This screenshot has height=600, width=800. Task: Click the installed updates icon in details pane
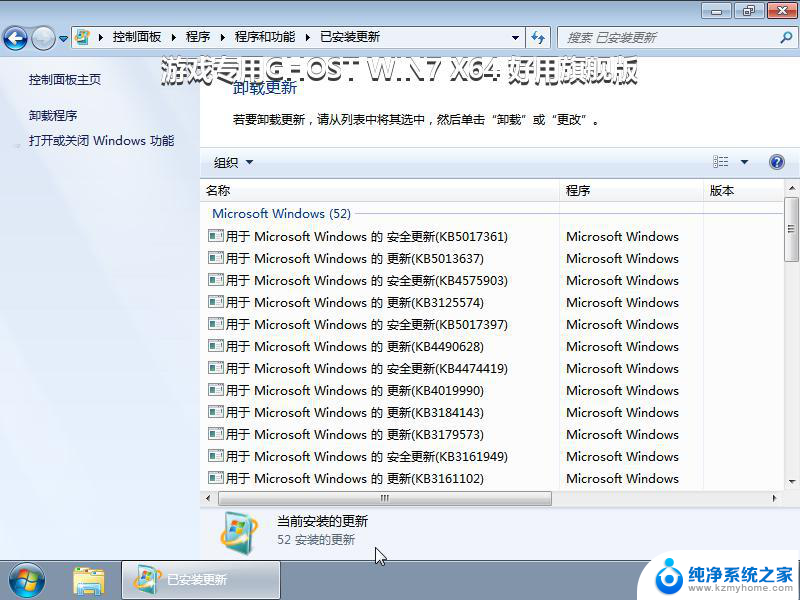239,532
